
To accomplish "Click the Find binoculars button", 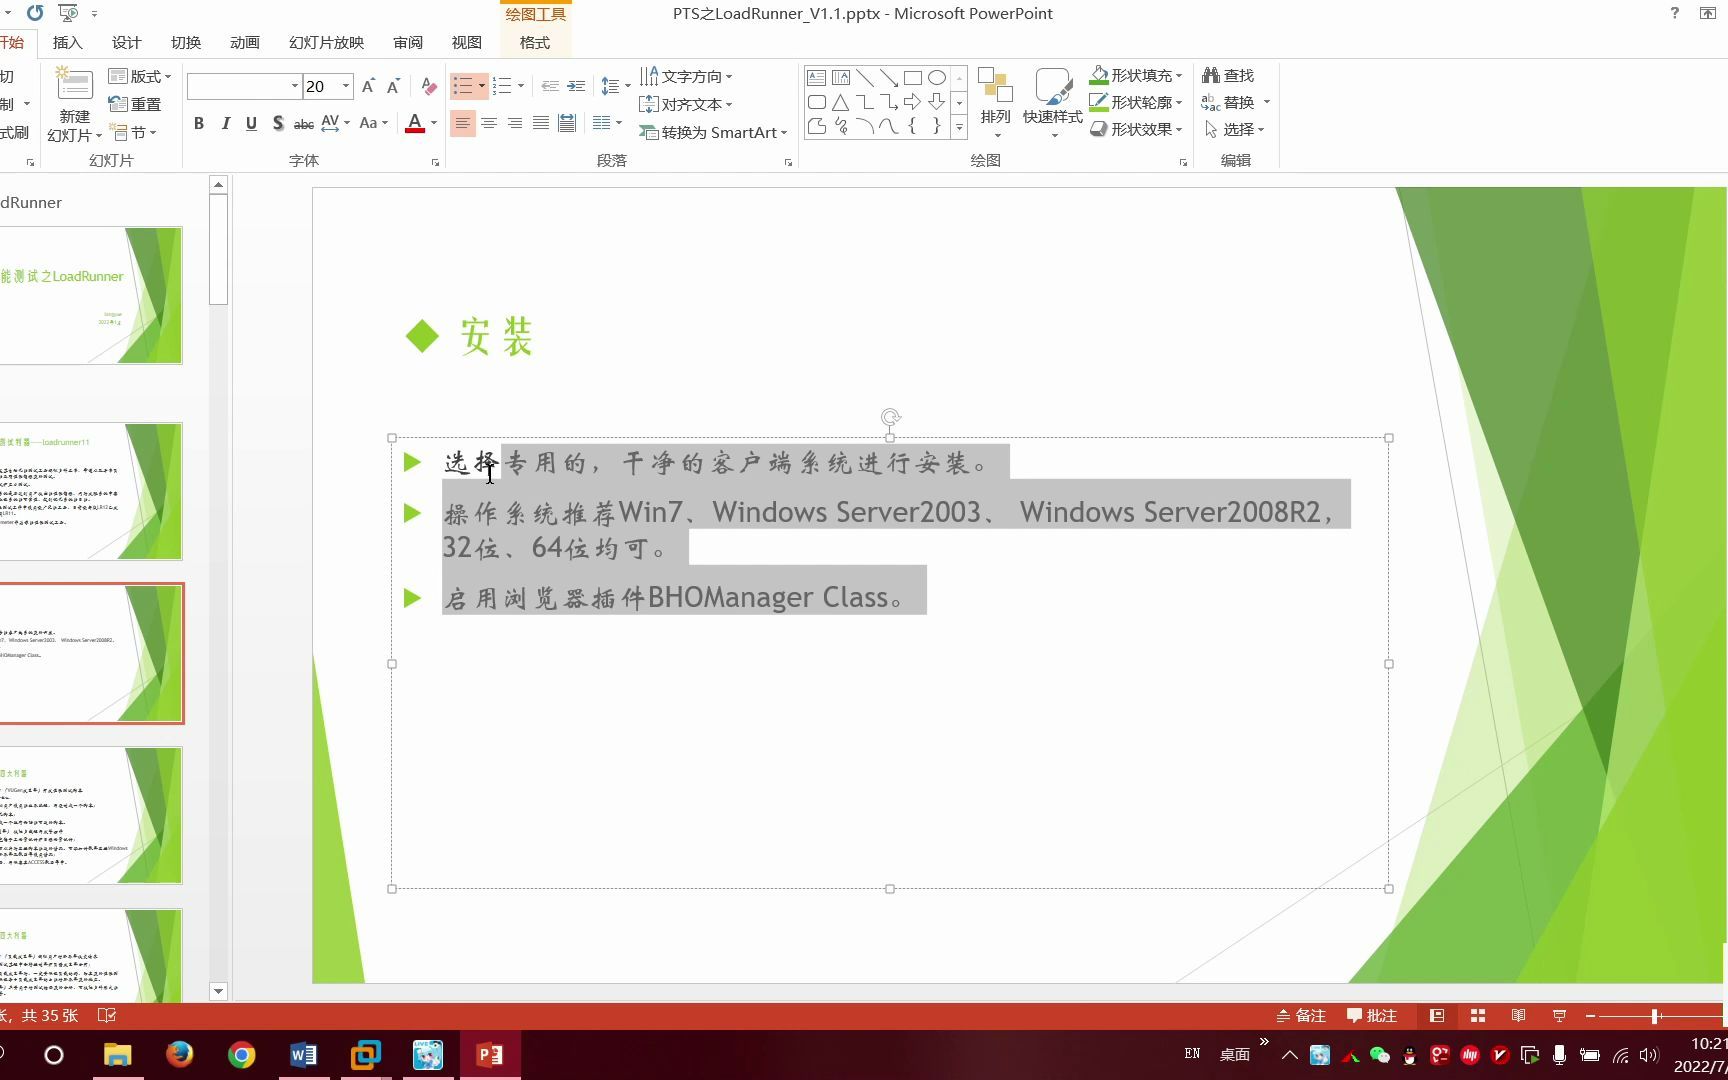I will 1228,75.
